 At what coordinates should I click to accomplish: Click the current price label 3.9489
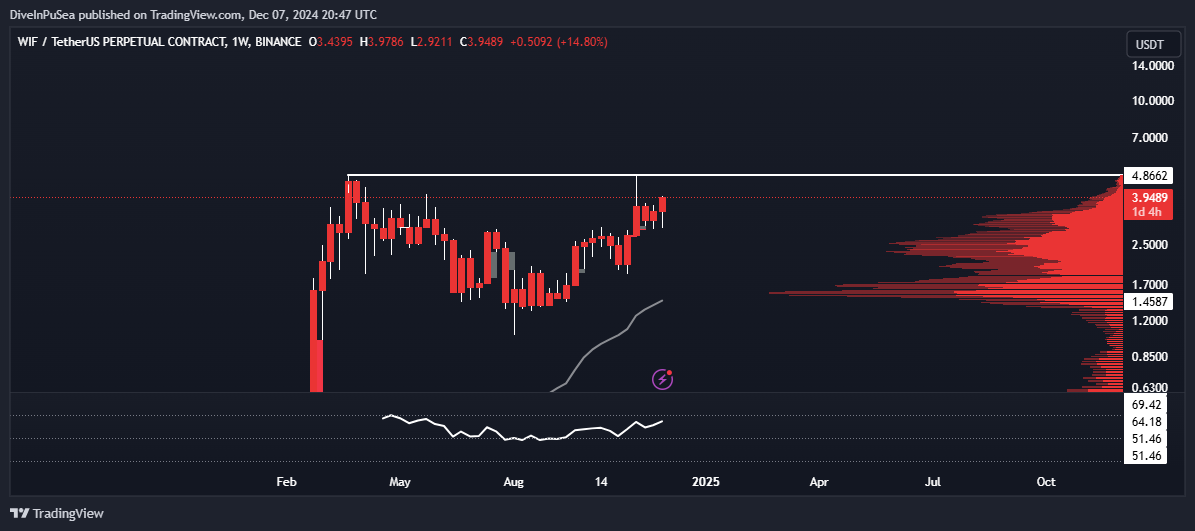(1147, 197)
